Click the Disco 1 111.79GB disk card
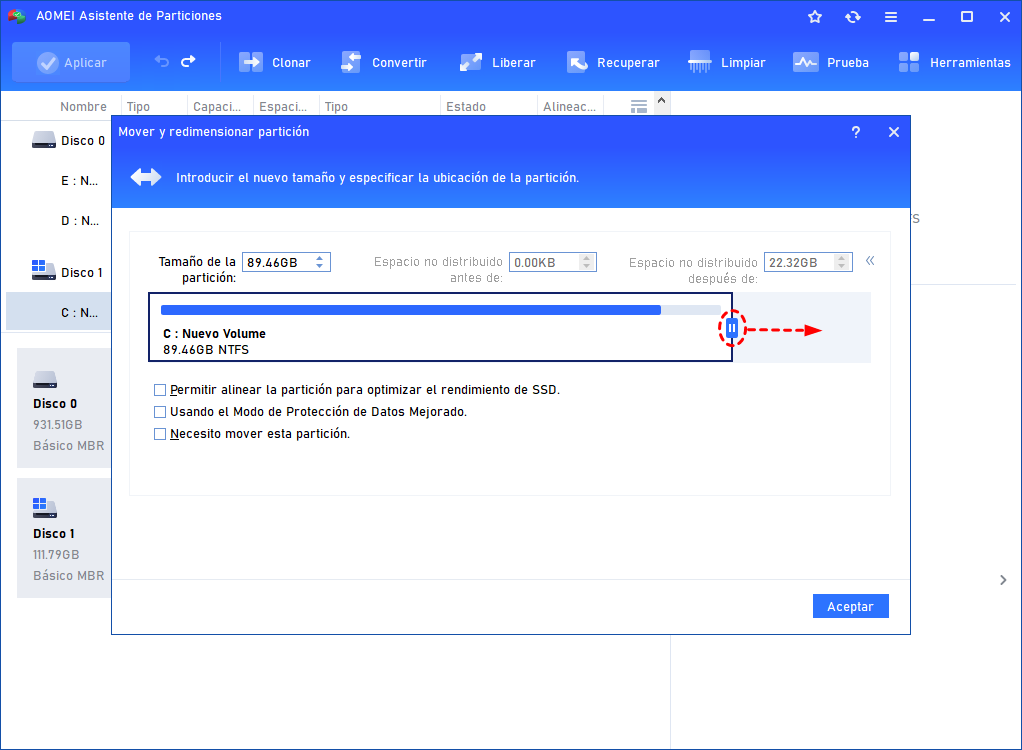 point(64,538)
